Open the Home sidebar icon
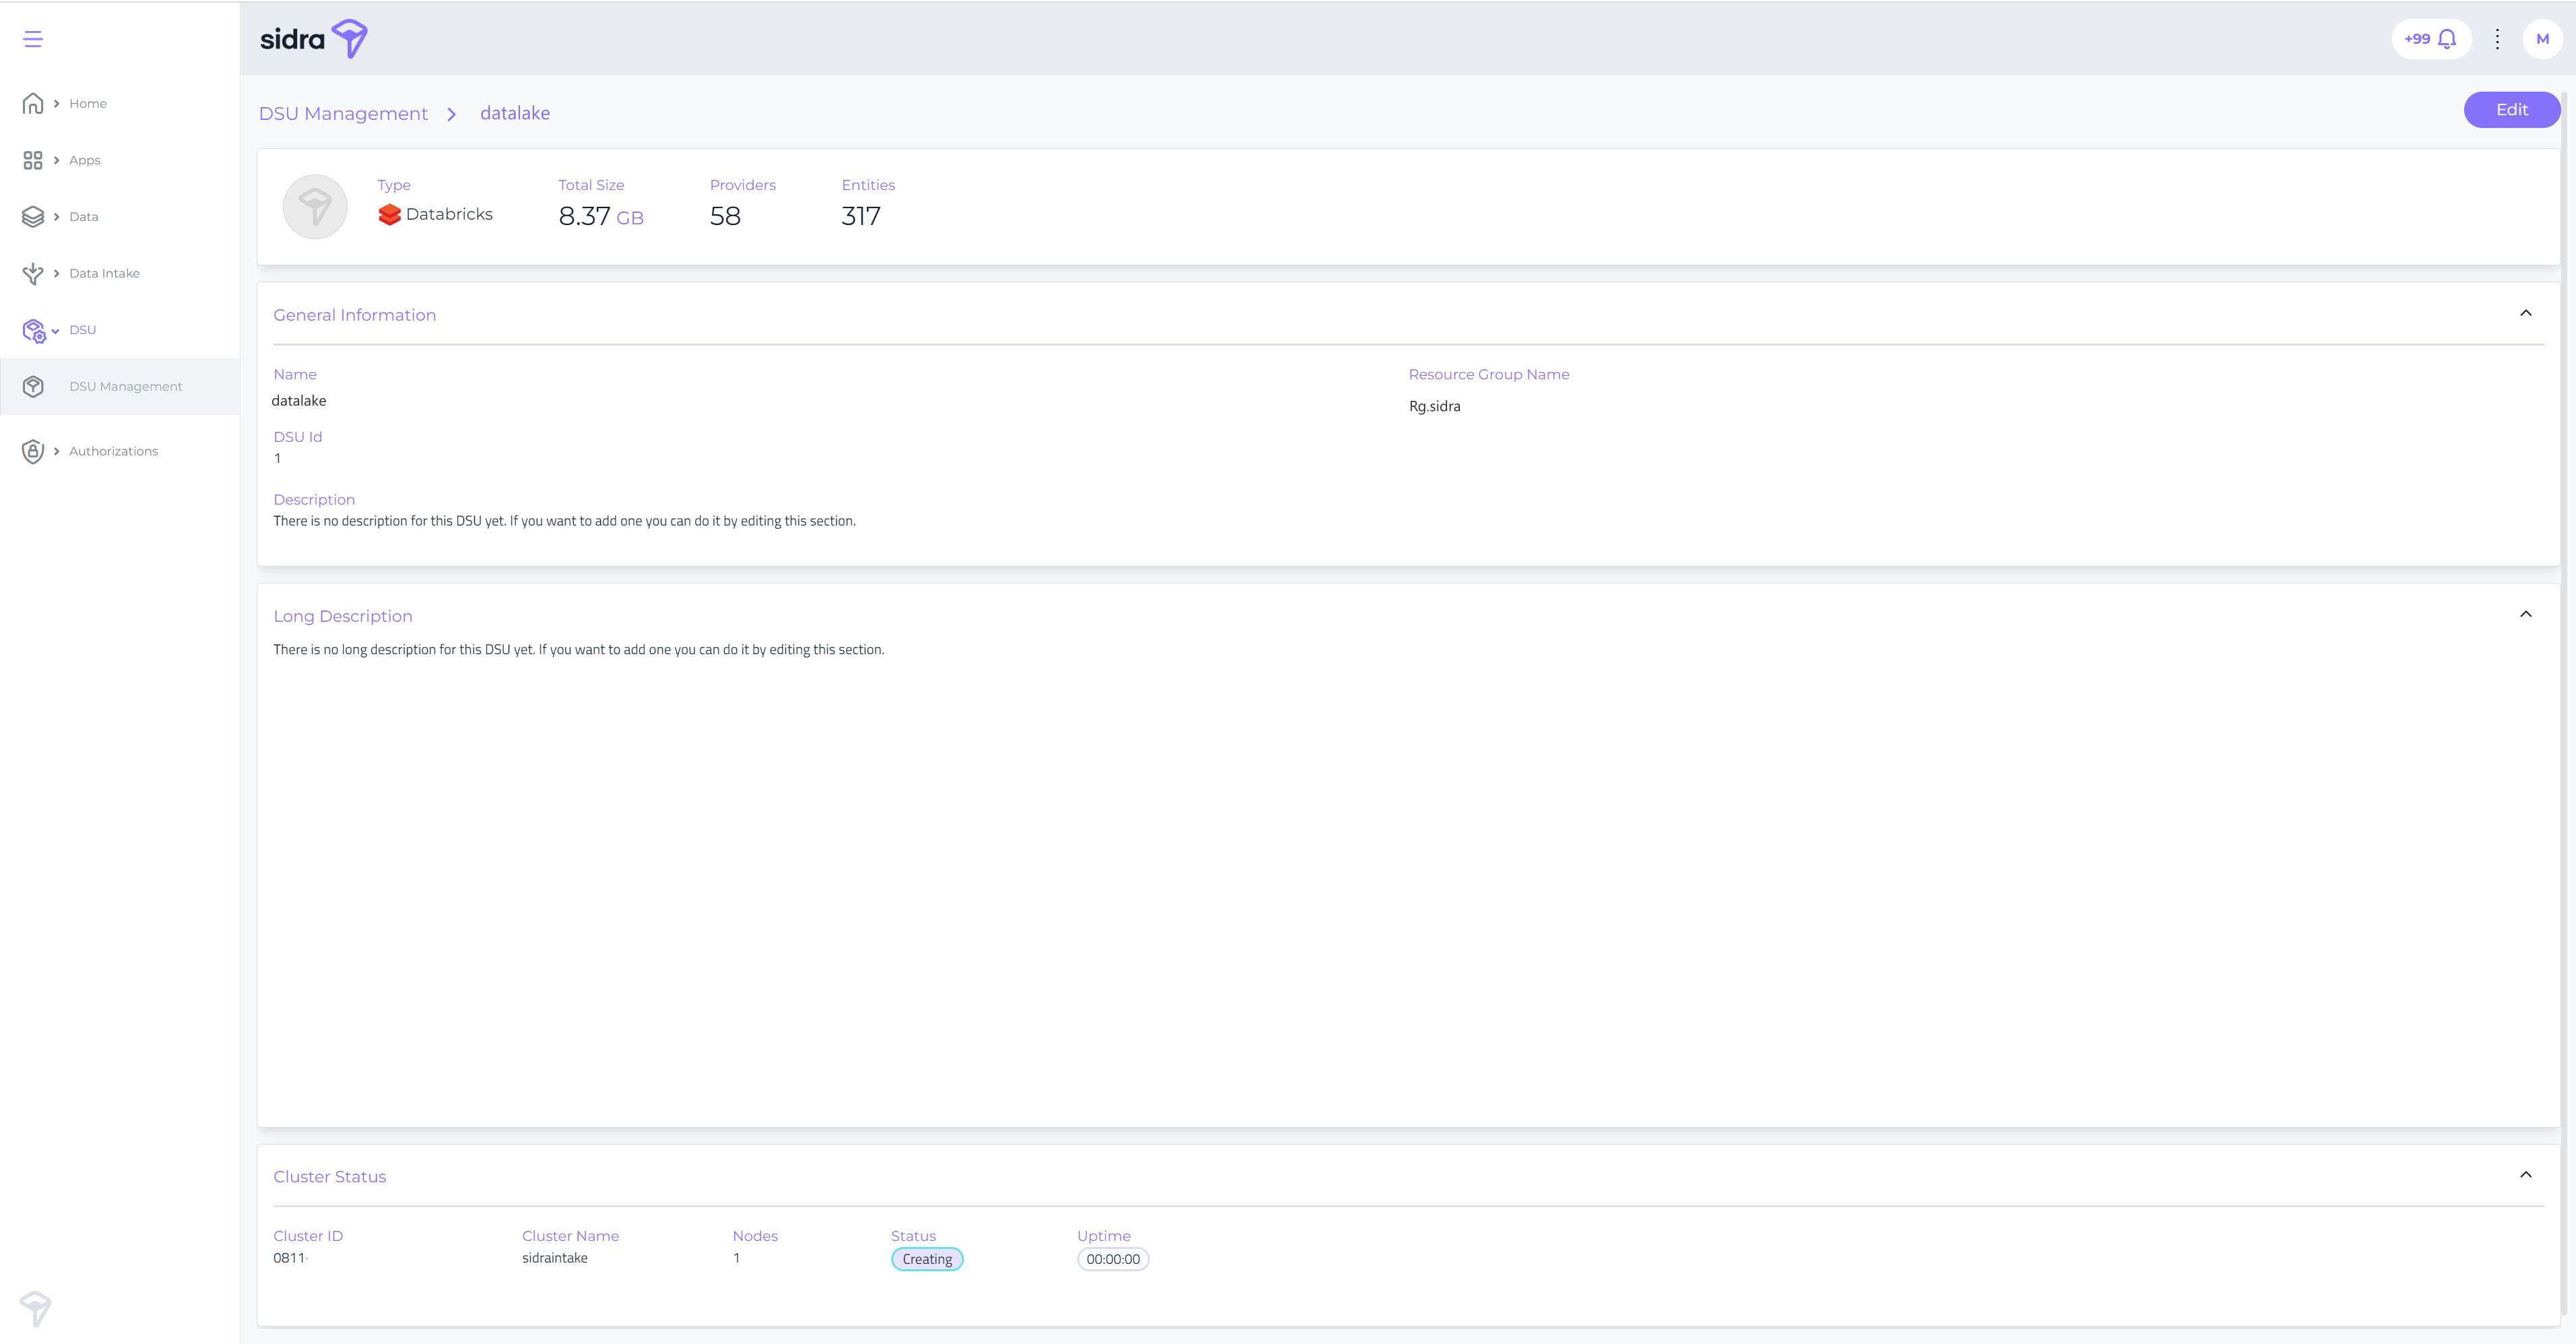 pos(33,103)
